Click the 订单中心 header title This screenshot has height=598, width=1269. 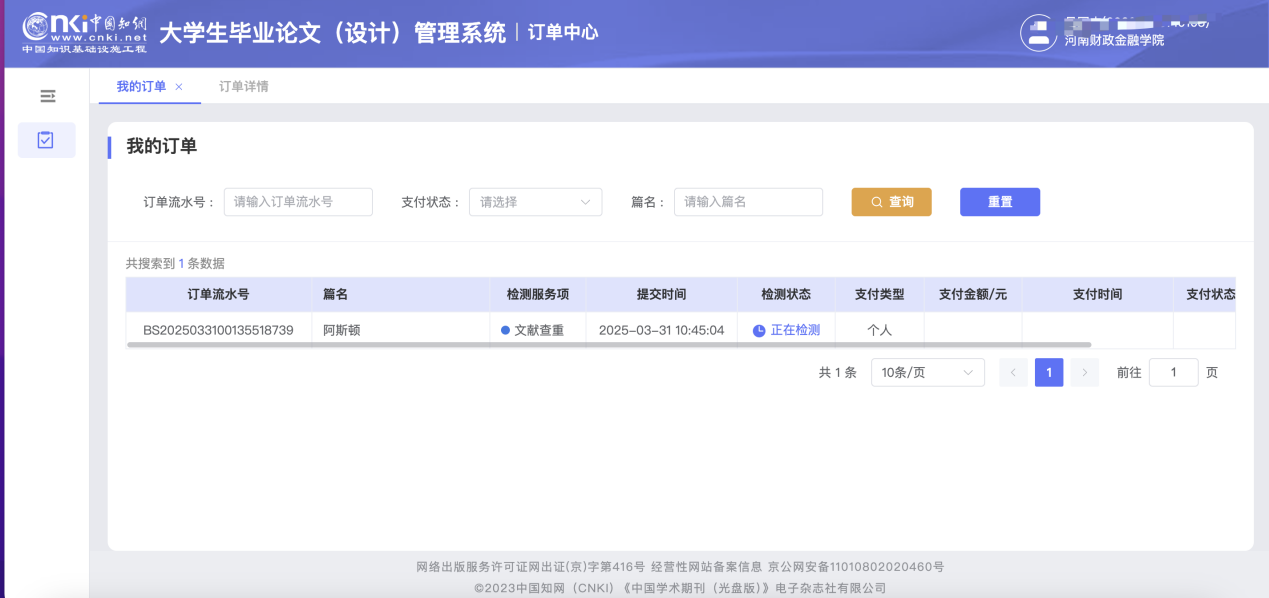563,32
